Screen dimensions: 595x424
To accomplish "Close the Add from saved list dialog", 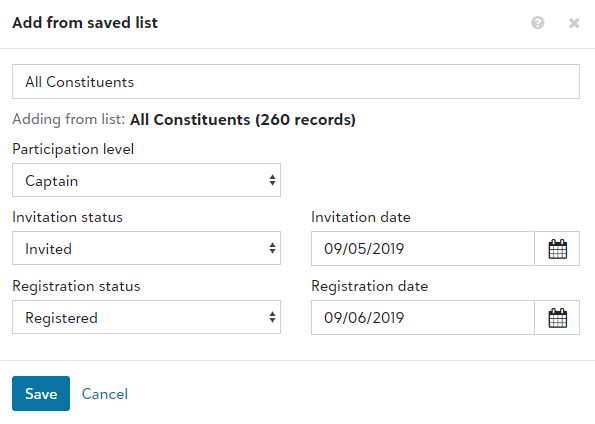I will click(574, 23).
